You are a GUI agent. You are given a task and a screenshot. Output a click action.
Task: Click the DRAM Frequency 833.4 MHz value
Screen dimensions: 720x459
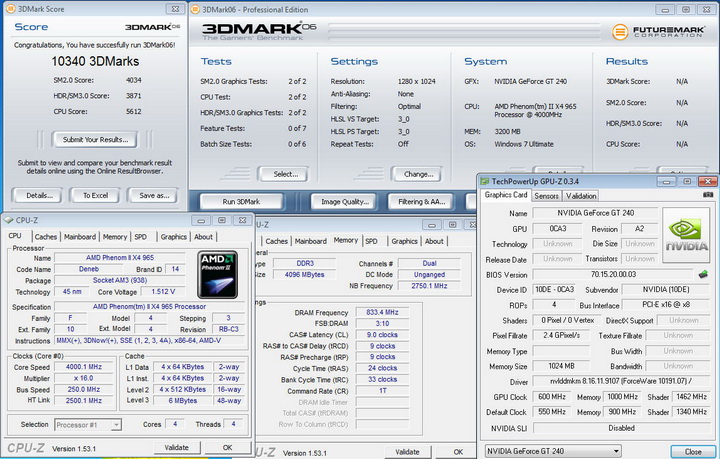point(382,312)
